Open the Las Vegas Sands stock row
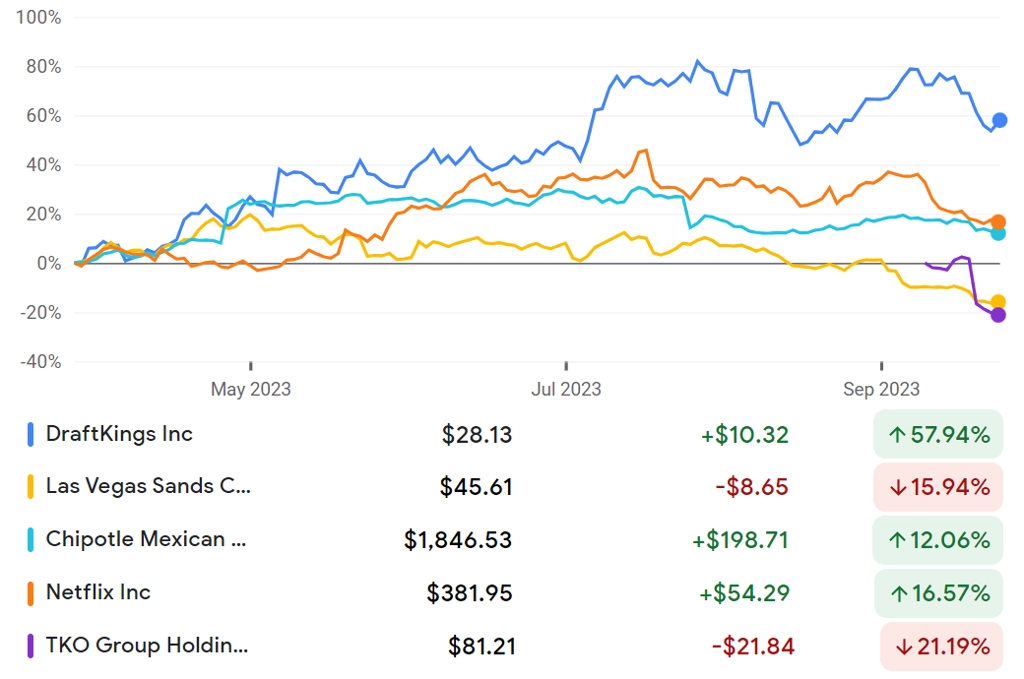This screenshot has width=1024, height=679. [512, 487]
